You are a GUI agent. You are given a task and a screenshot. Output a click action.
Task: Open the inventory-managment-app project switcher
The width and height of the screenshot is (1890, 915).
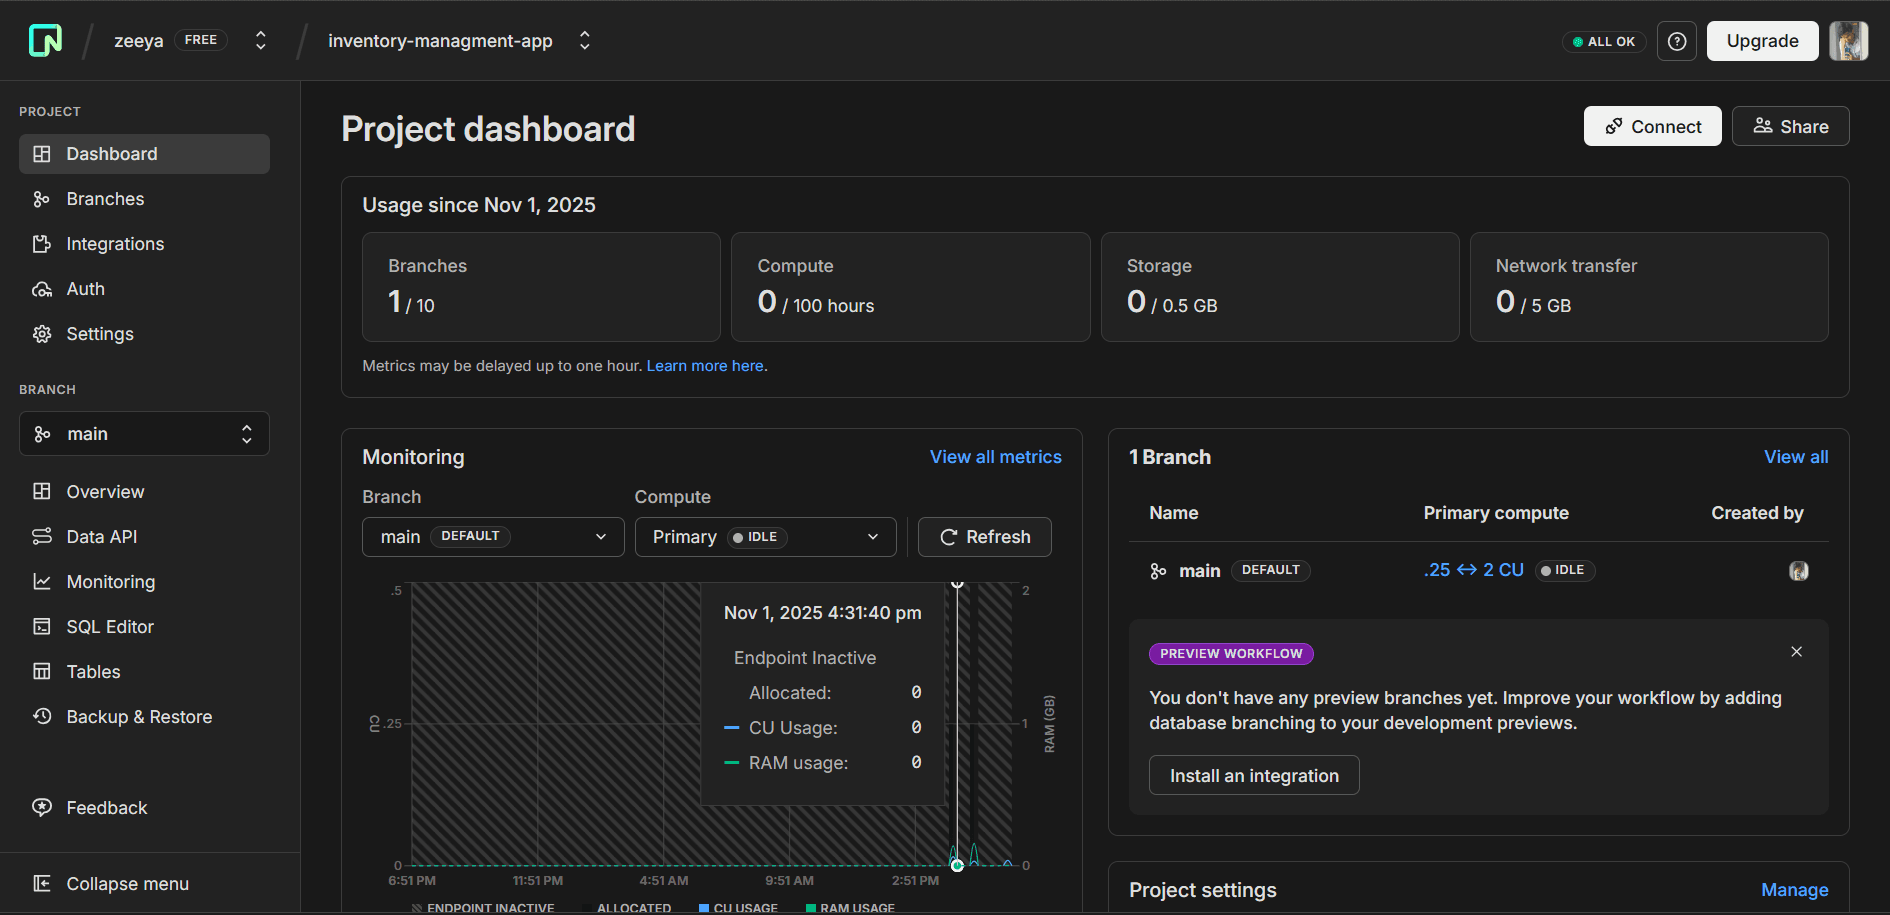point(584,41)
